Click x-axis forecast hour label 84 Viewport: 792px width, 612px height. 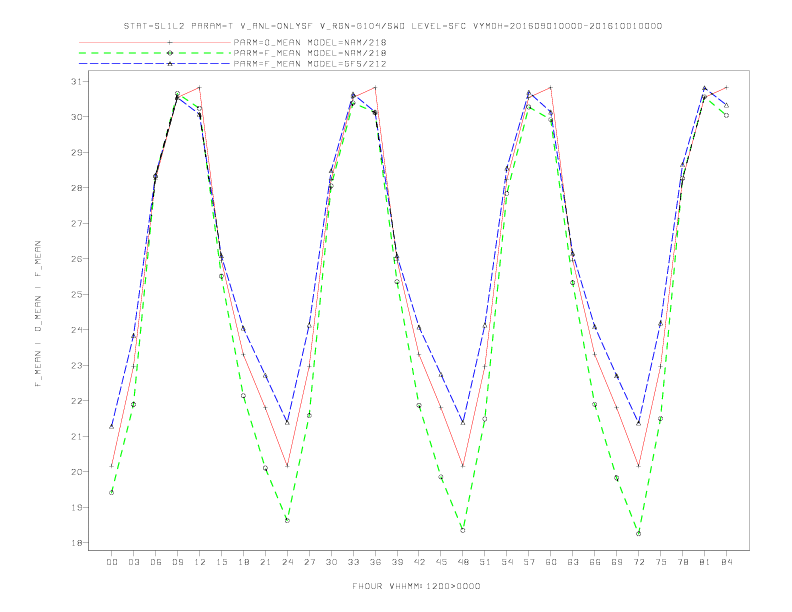tap(726, 562)
